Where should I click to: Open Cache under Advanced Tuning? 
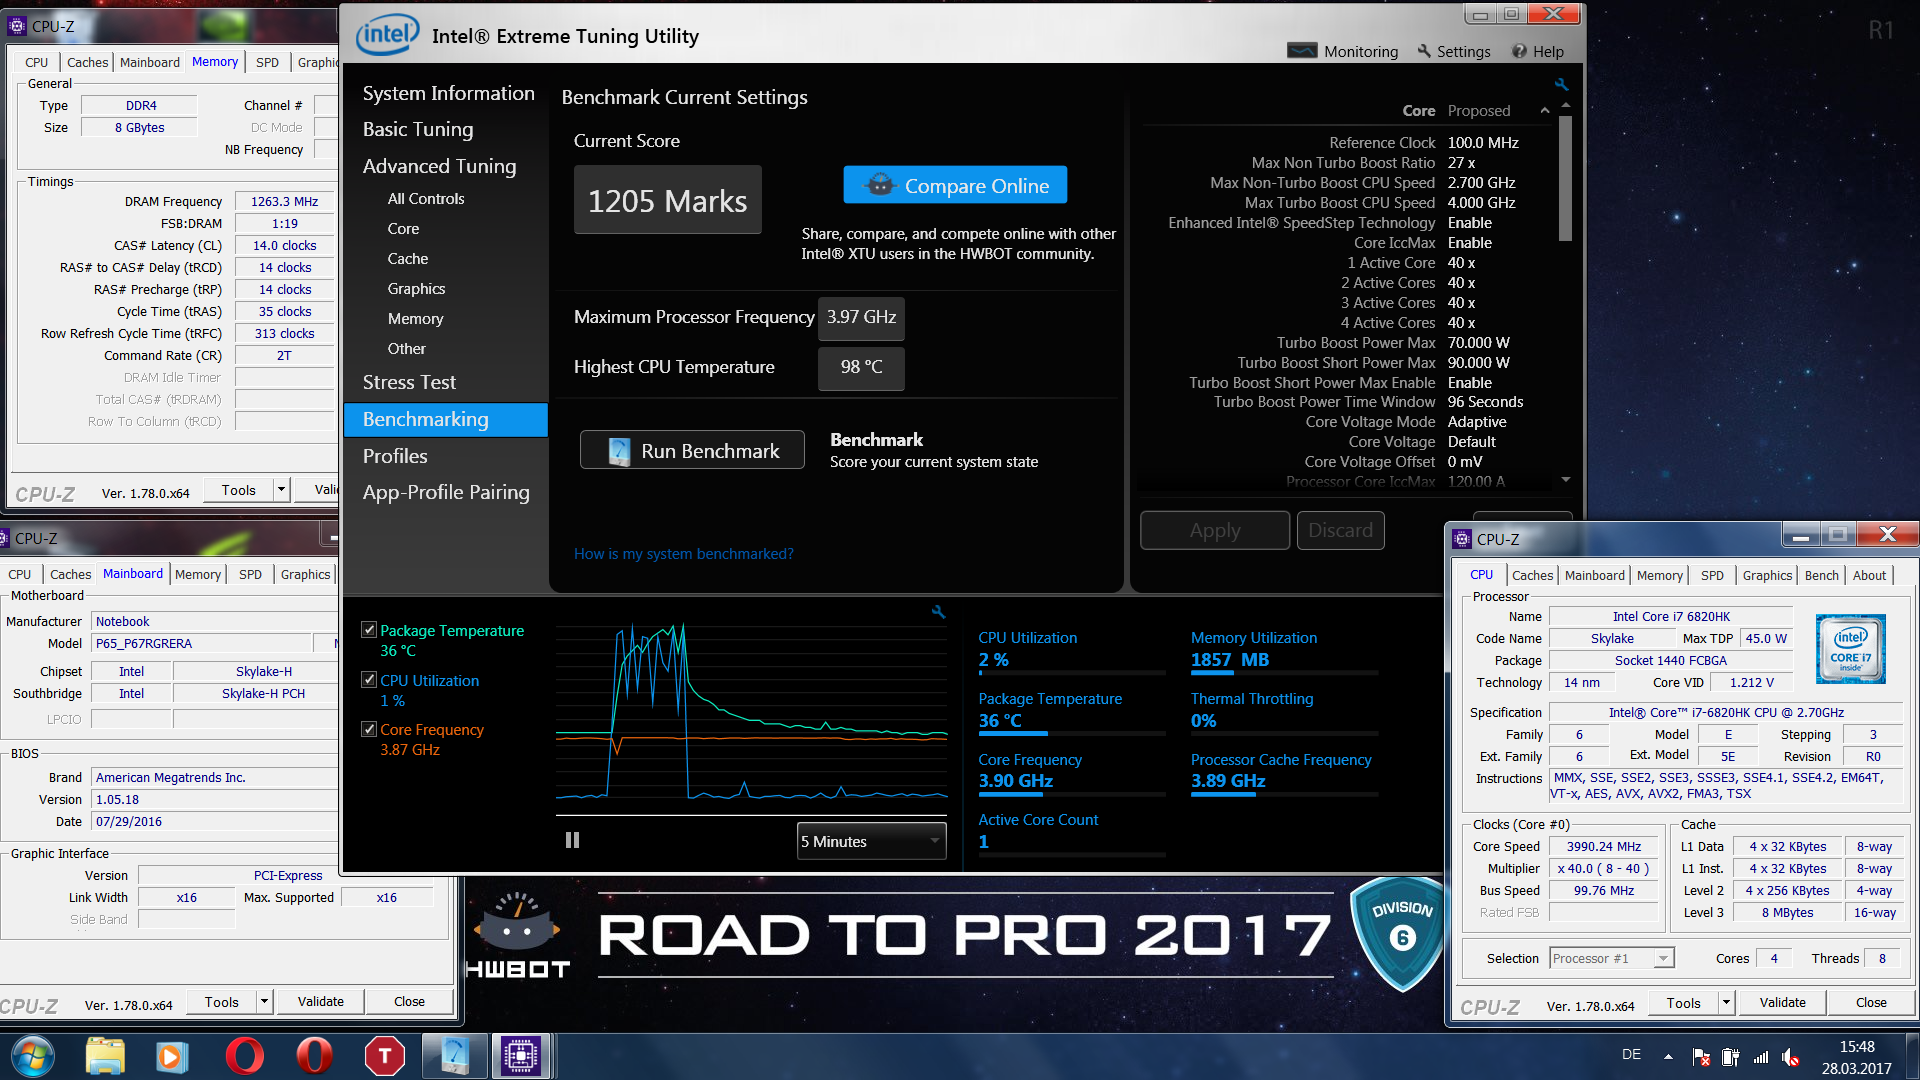[407, 258]
